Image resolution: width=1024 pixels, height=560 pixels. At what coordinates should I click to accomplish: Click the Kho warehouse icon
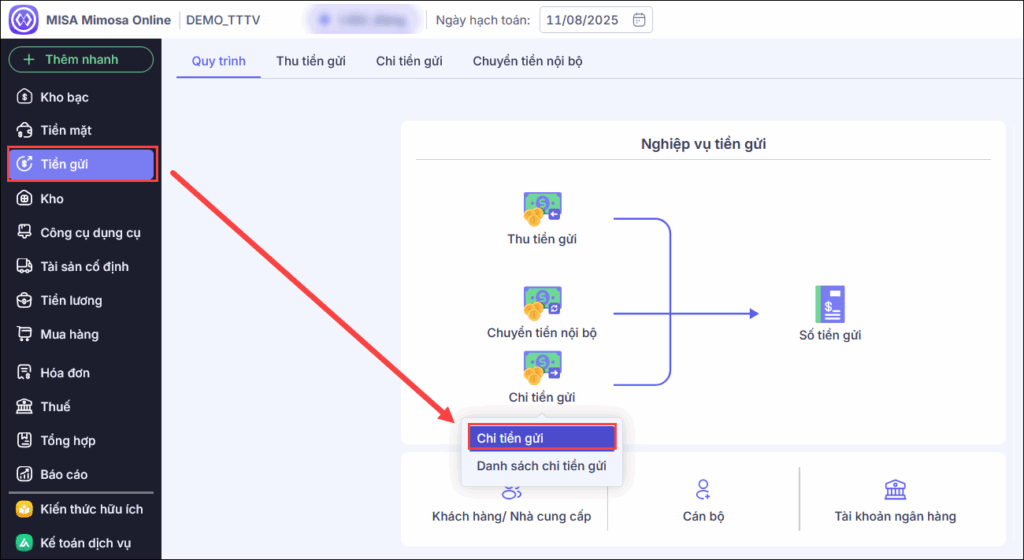(x=24, y=198)
